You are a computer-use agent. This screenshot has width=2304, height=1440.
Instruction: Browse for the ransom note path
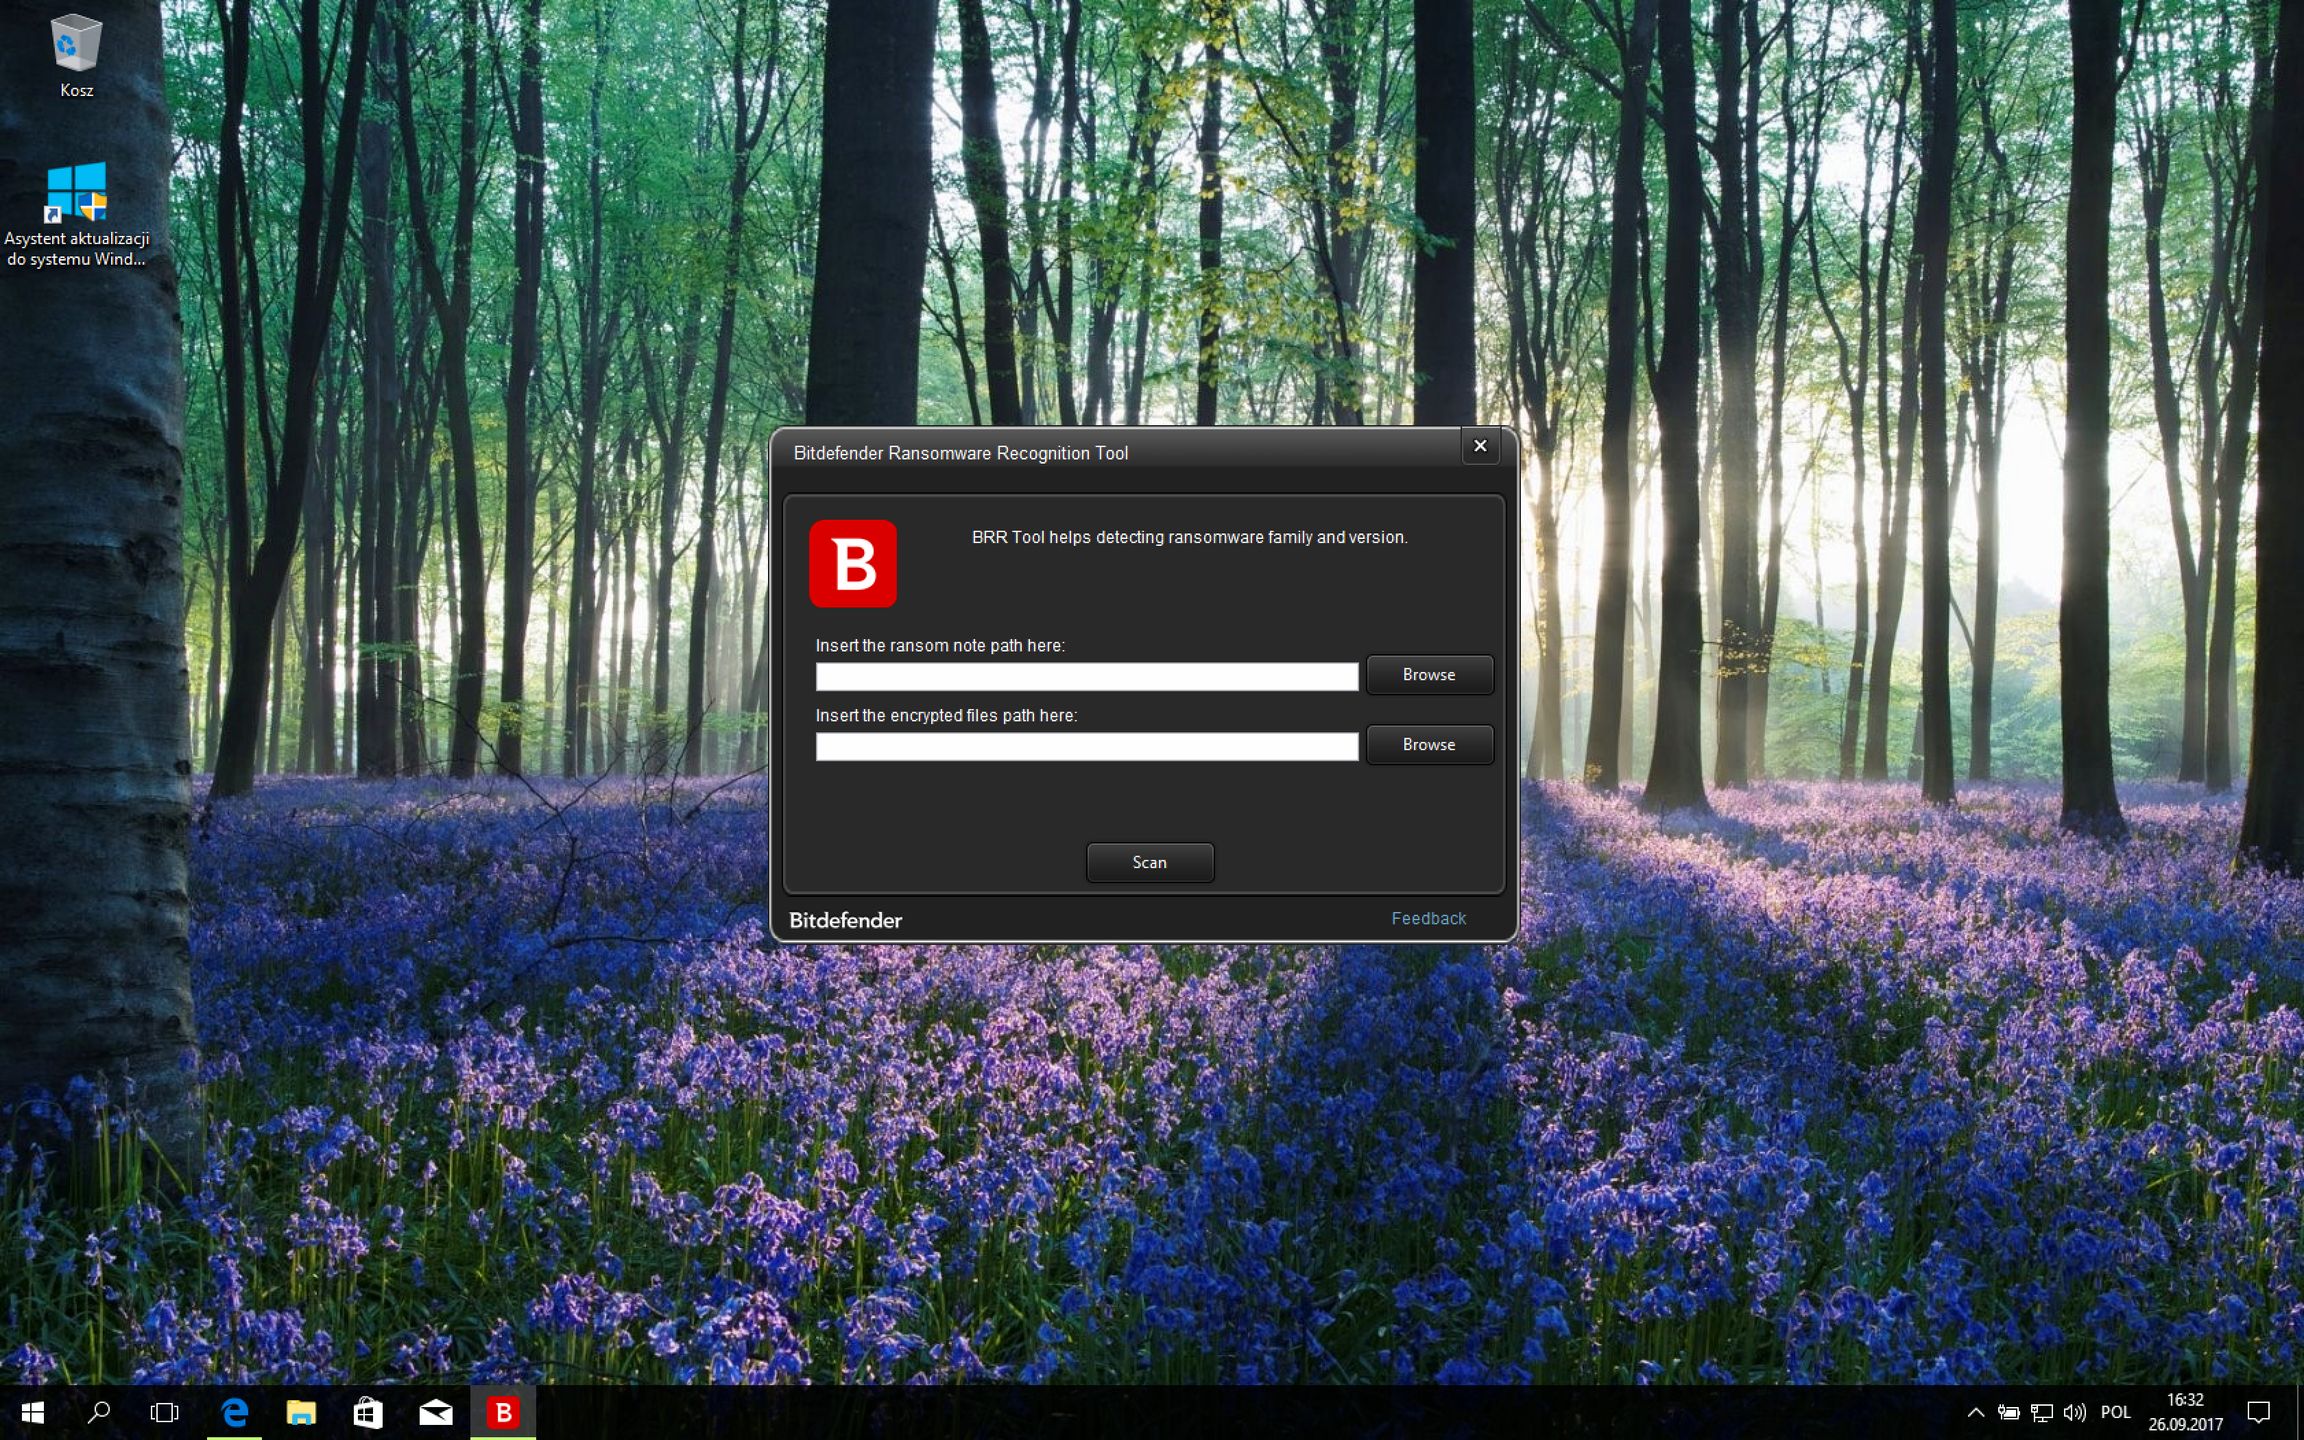[1428, 675]
